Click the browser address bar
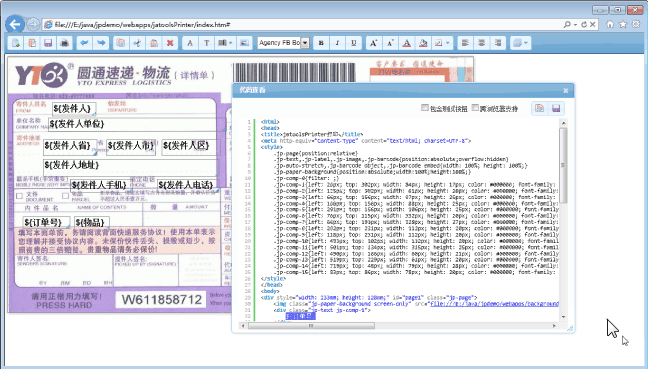 click(302, 25)
